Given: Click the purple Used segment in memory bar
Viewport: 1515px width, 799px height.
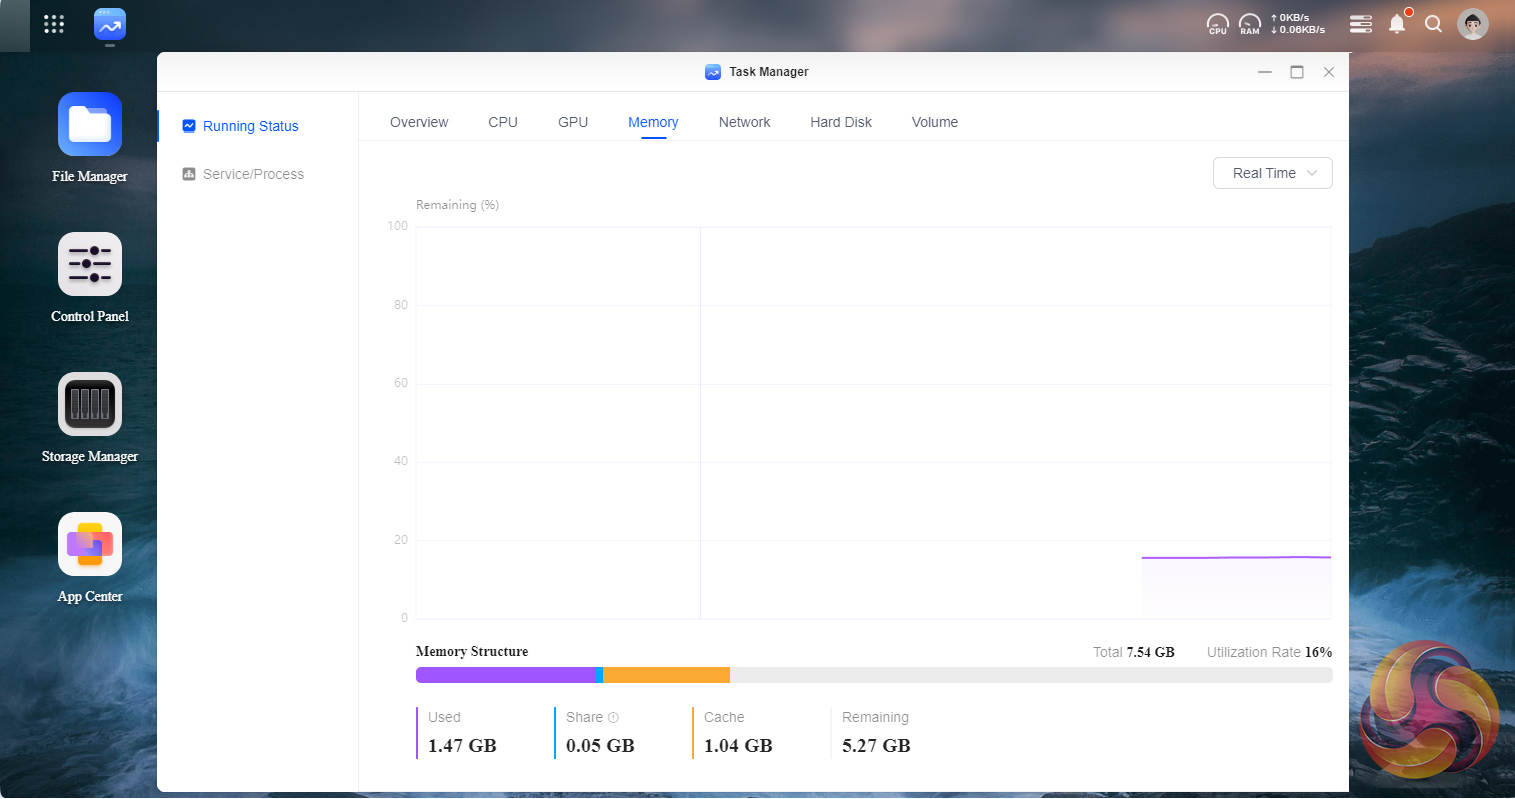Looking at the screenshot, I should [x=505, y=675].
